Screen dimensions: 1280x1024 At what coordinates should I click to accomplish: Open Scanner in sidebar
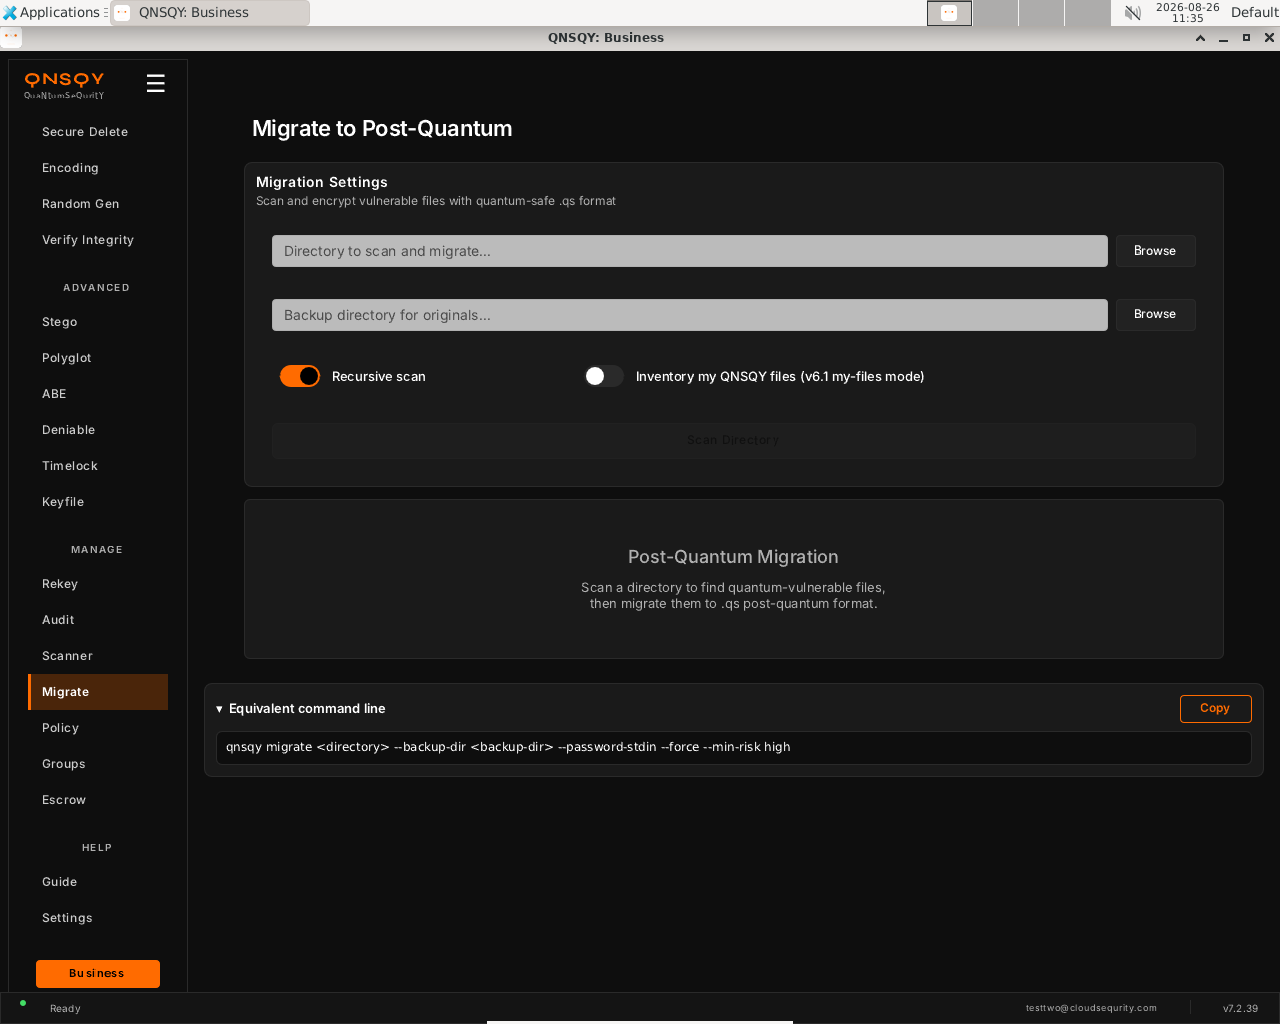(98, 656)
